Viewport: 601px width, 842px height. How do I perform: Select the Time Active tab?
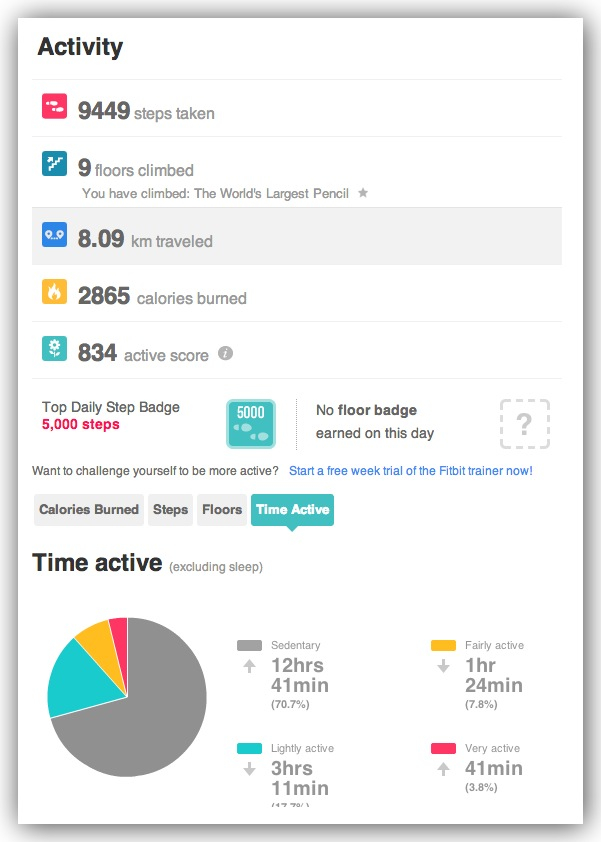click(x=292, y=510)
